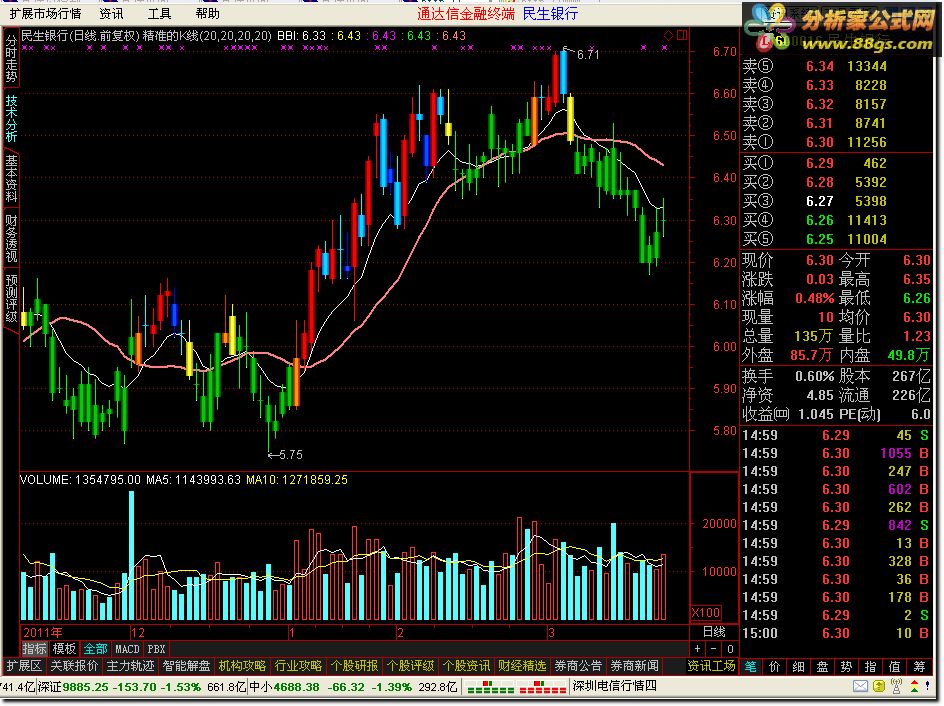Open the 机构攻略 tab
944x706 pixels.
pos(242,666)
